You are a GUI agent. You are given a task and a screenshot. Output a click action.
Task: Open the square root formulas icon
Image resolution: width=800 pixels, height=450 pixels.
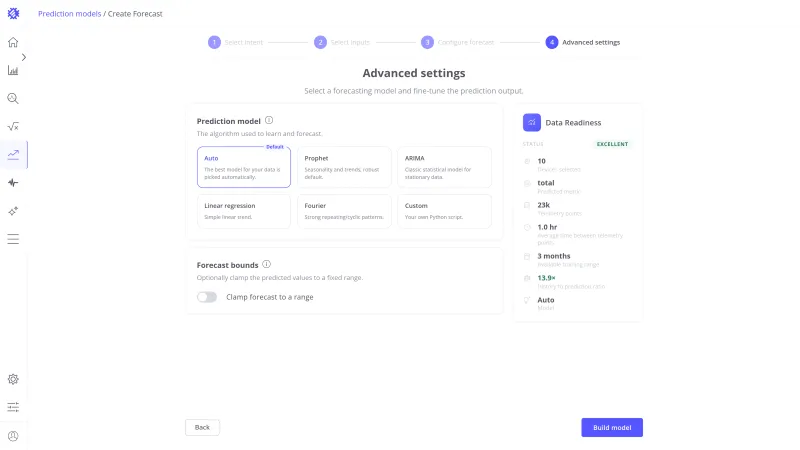(13, 127)
